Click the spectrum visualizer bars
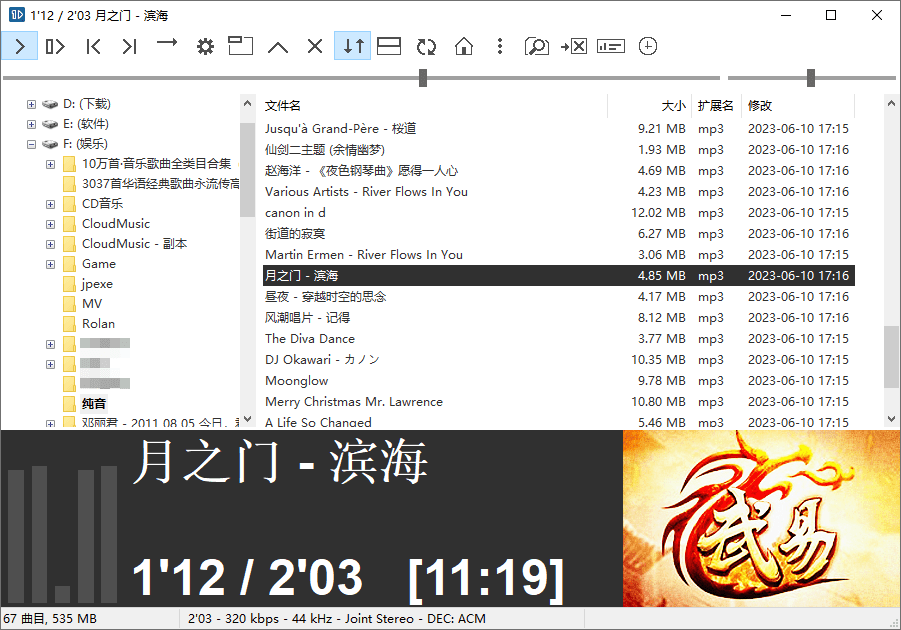The image size is (901, 630). [x=62, y=535]
